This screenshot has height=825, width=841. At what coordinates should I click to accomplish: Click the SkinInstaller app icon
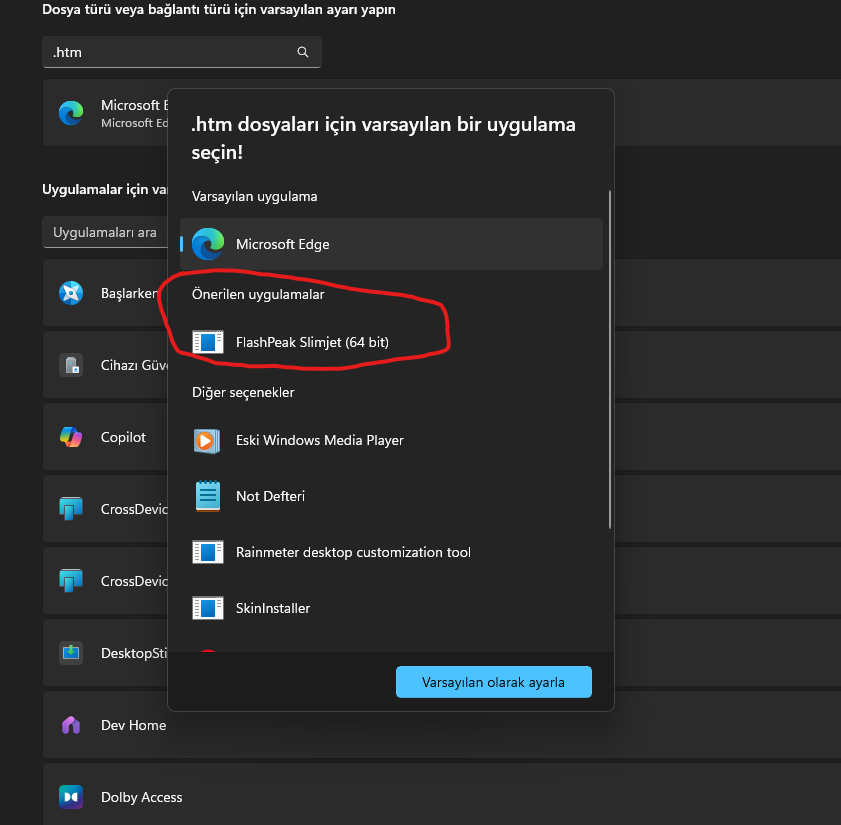208,608
